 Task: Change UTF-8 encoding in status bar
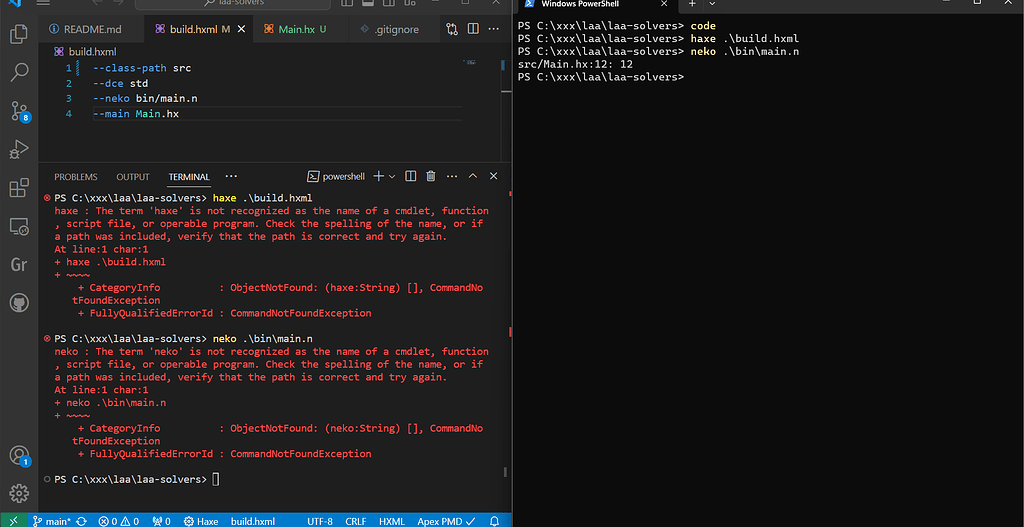pos(320,521)
